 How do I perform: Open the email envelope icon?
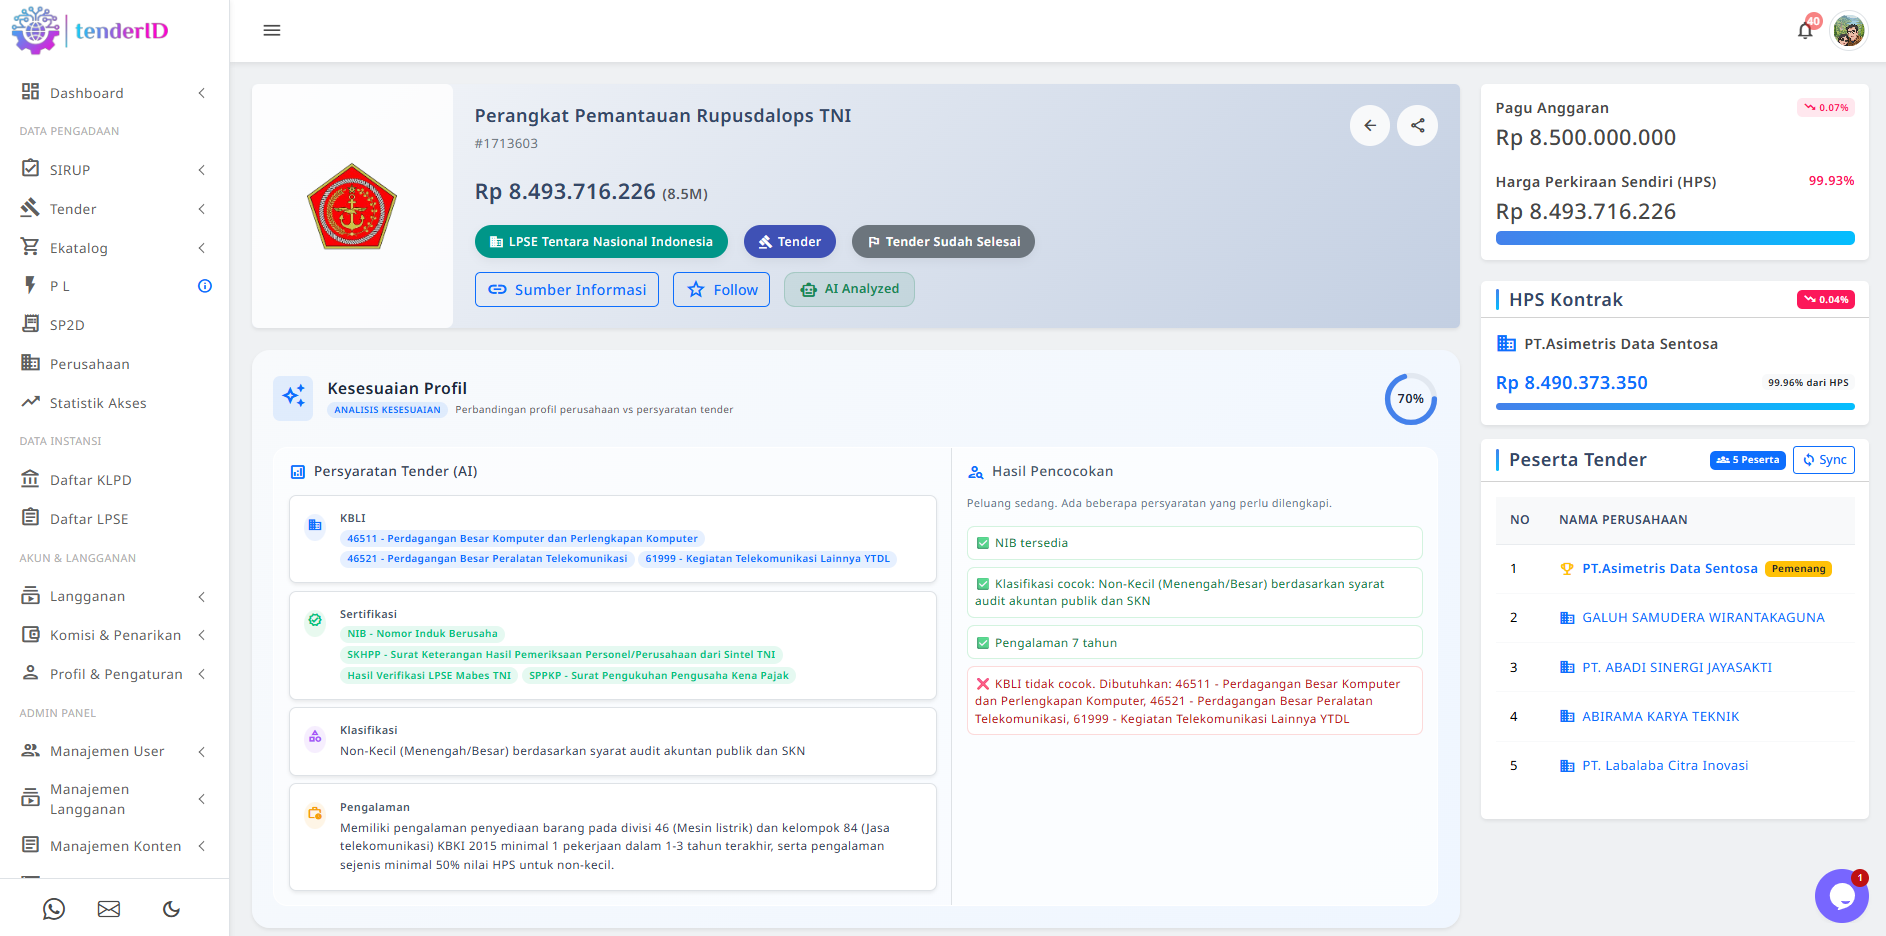point(109,909)
